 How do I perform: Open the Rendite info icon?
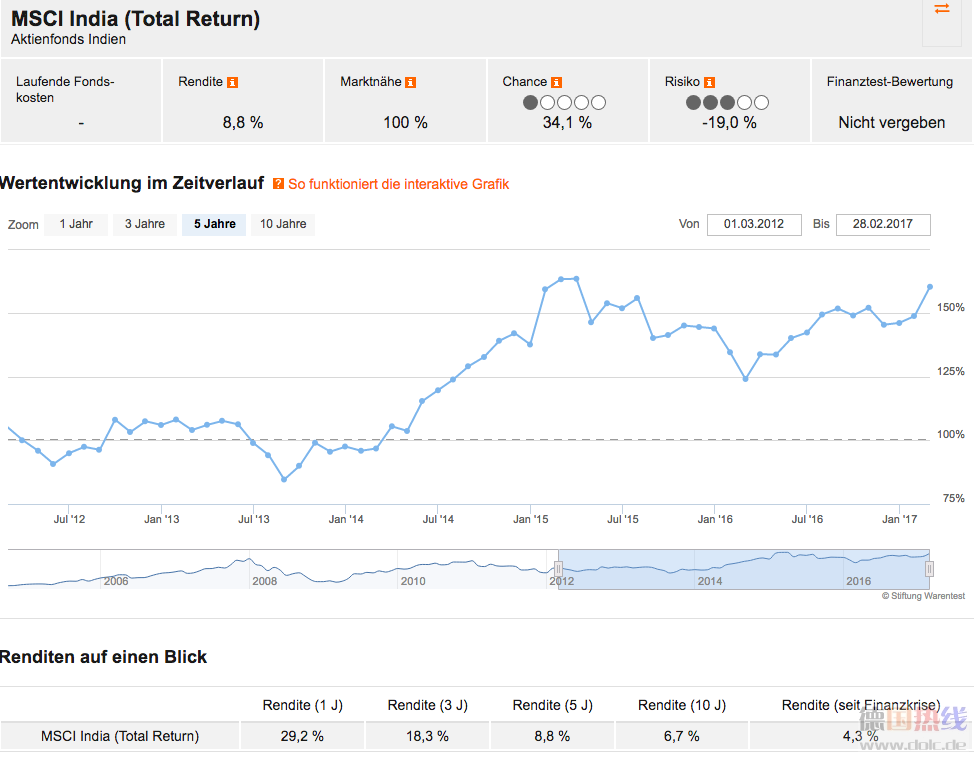point(232,83)
